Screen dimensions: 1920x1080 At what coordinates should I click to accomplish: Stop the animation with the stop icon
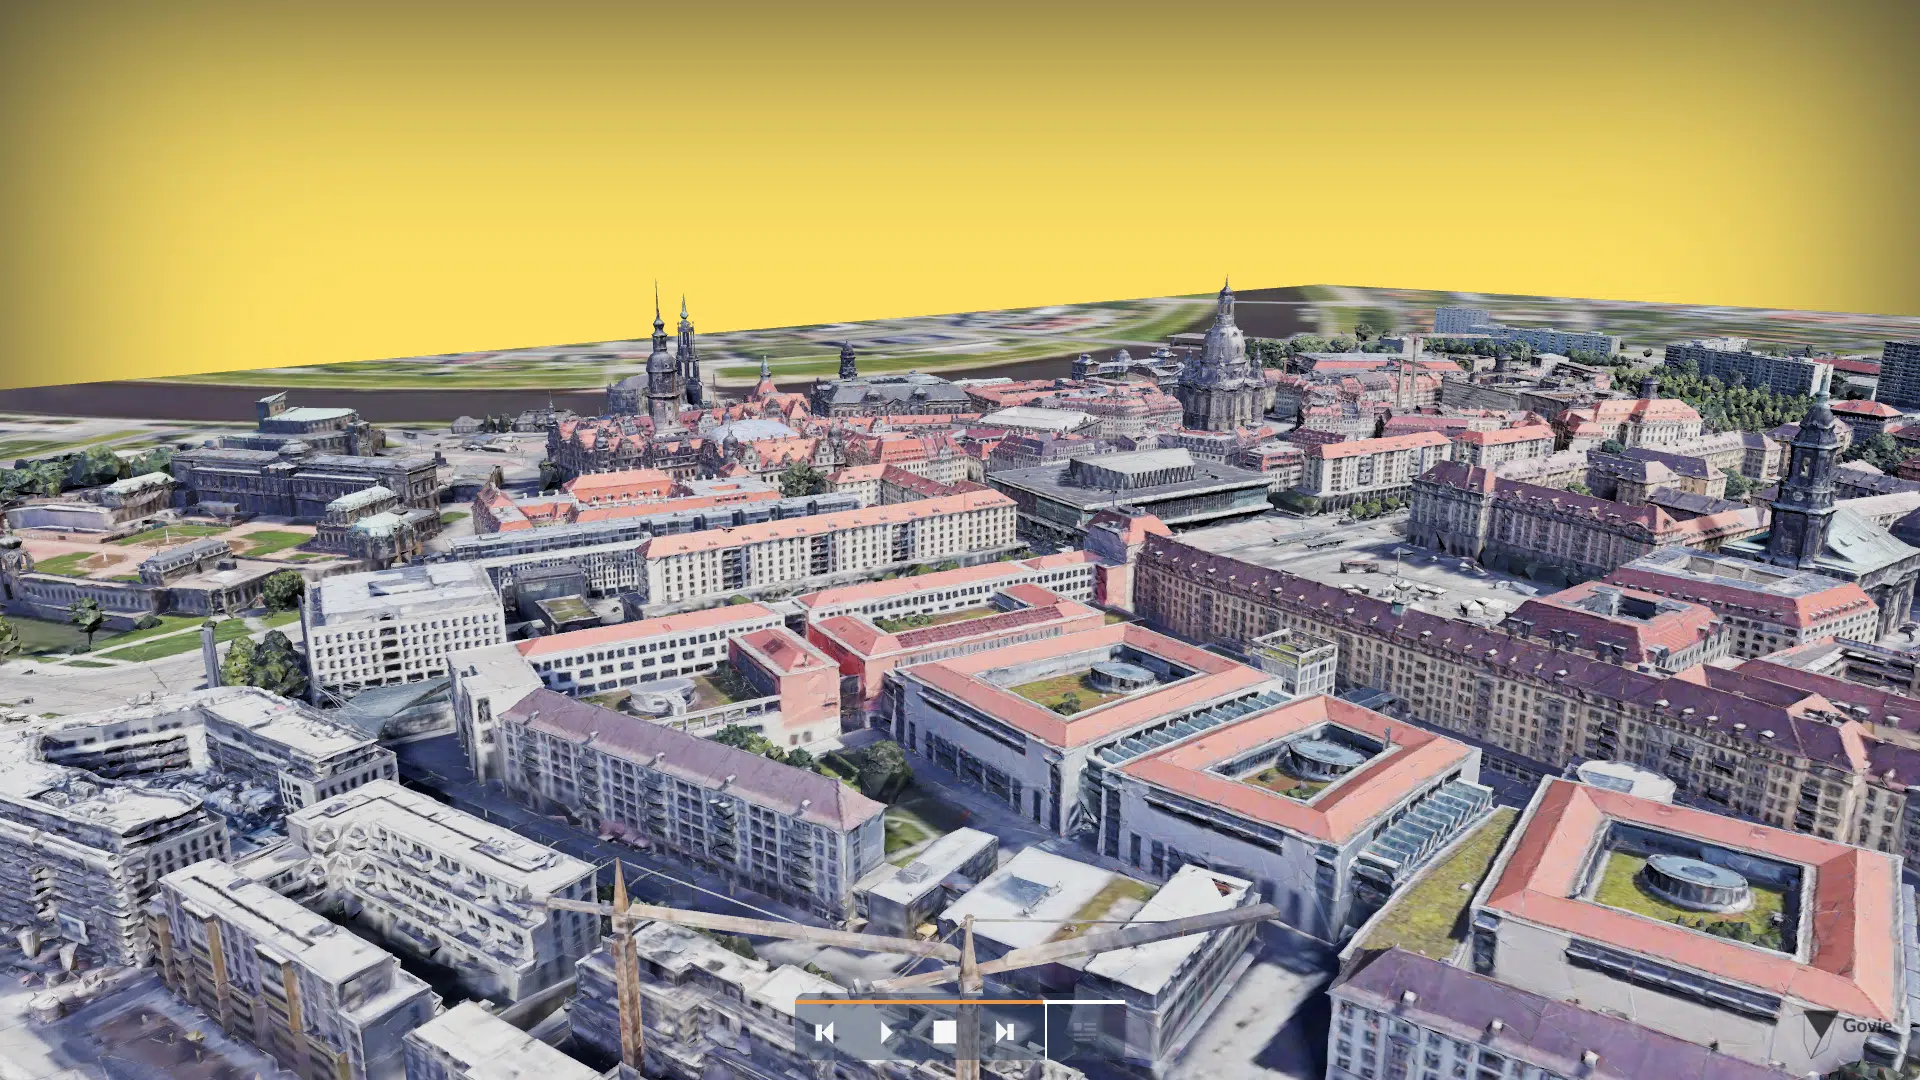944,1033
